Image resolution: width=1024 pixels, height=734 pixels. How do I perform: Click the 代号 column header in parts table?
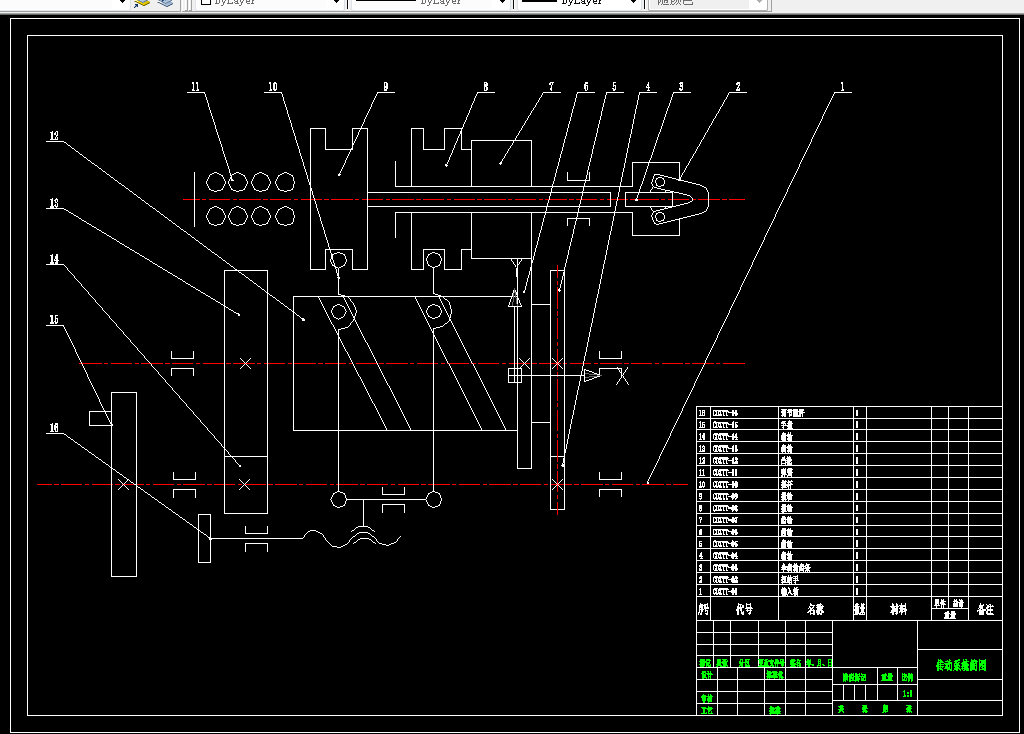coord(744,609)
